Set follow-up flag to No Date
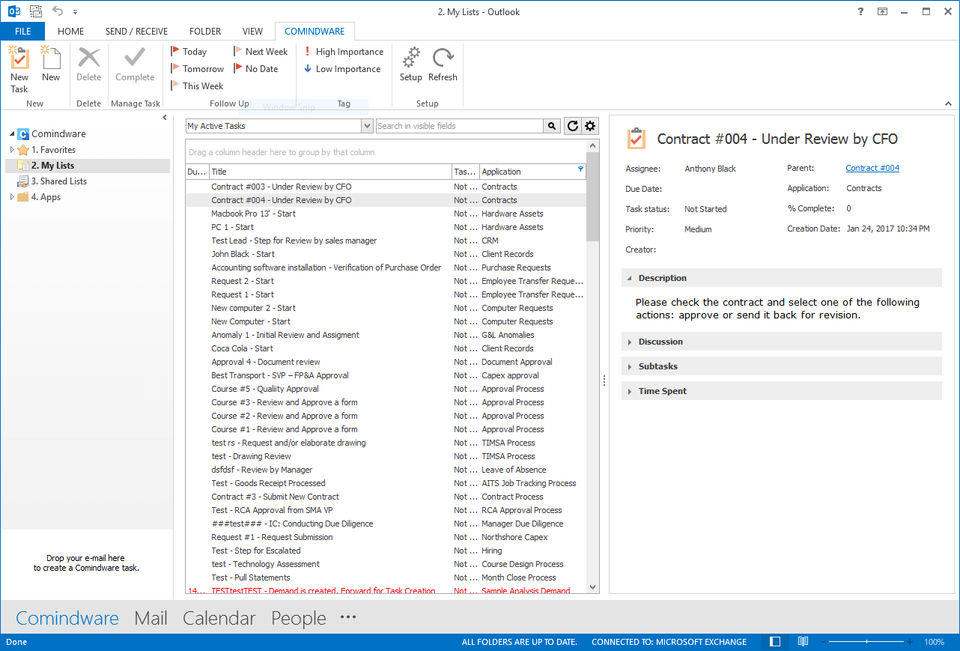The height and width of the screenshot is (651, 960). coord(255,69)
